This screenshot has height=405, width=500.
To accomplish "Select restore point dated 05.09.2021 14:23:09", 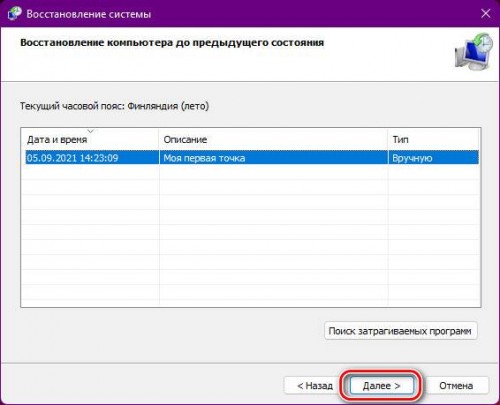I will 252,158.
